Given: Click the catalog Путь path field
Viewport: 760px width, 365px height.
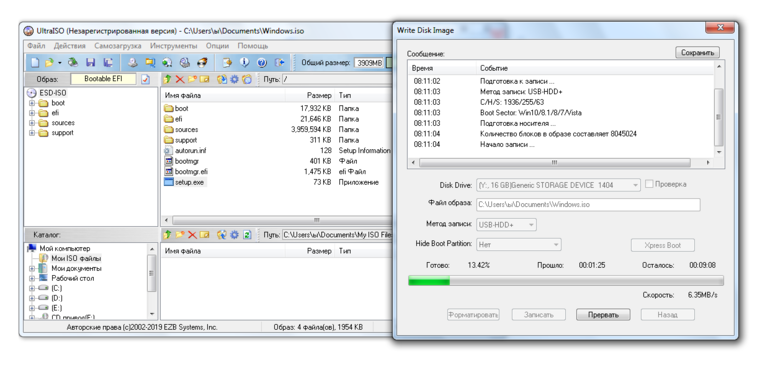Looking at the screenshot, I should tap(336, 235).
